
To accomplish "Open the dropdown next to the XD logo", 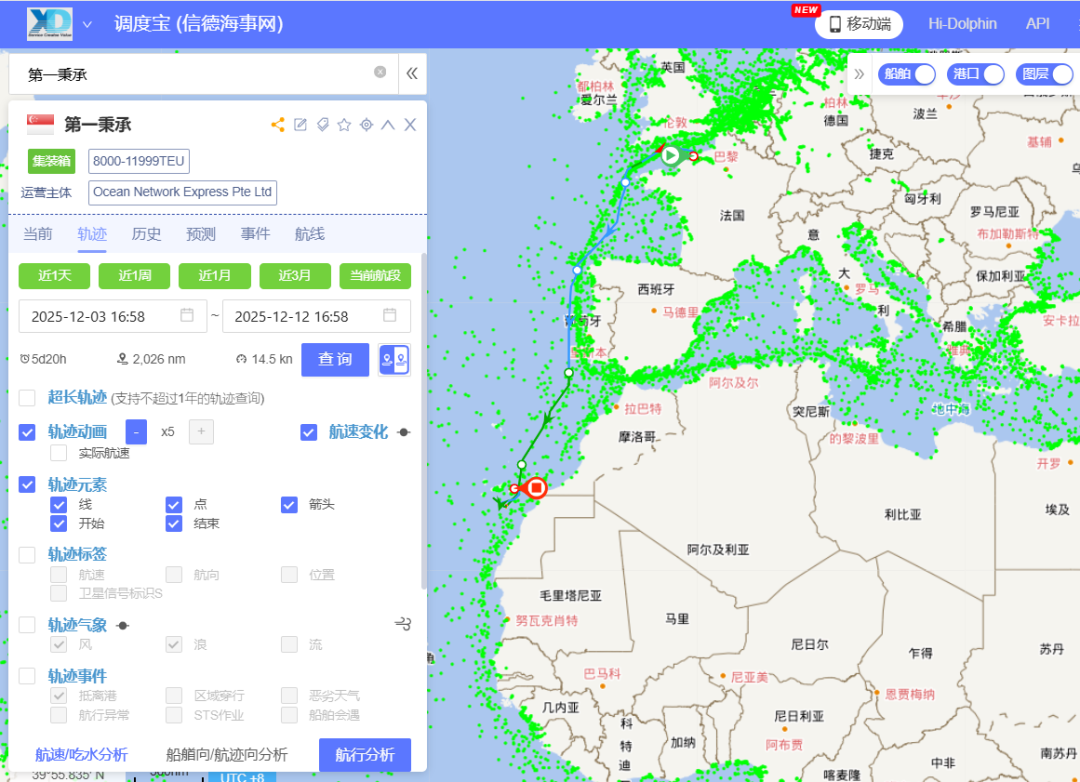I will 87,24.
